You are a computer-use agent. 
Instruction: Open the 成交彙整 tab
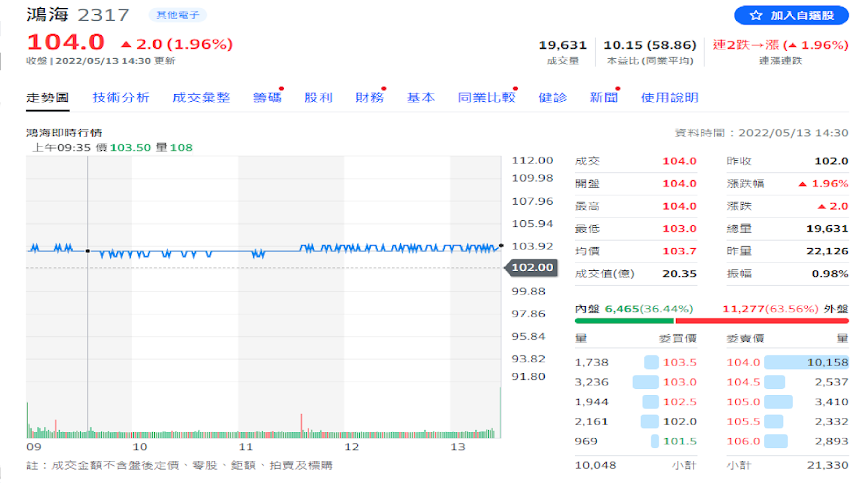(x=201, y=97)
